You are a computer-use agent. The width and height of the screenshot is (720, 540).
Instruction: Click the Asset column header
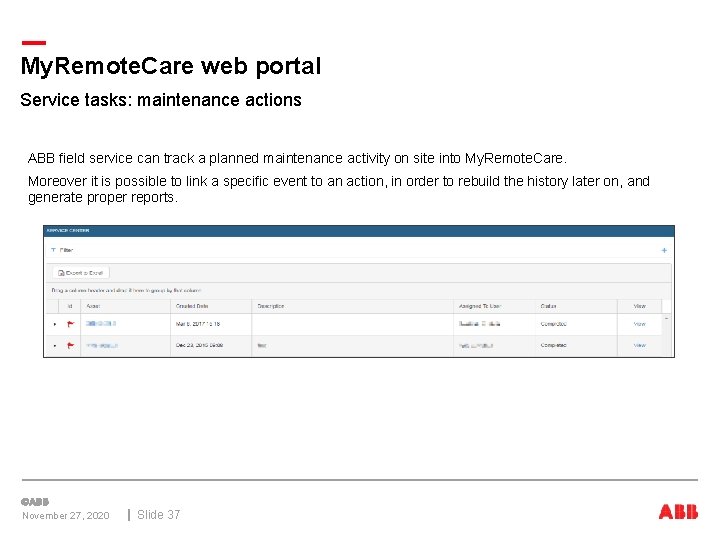[x=93, y=306]
